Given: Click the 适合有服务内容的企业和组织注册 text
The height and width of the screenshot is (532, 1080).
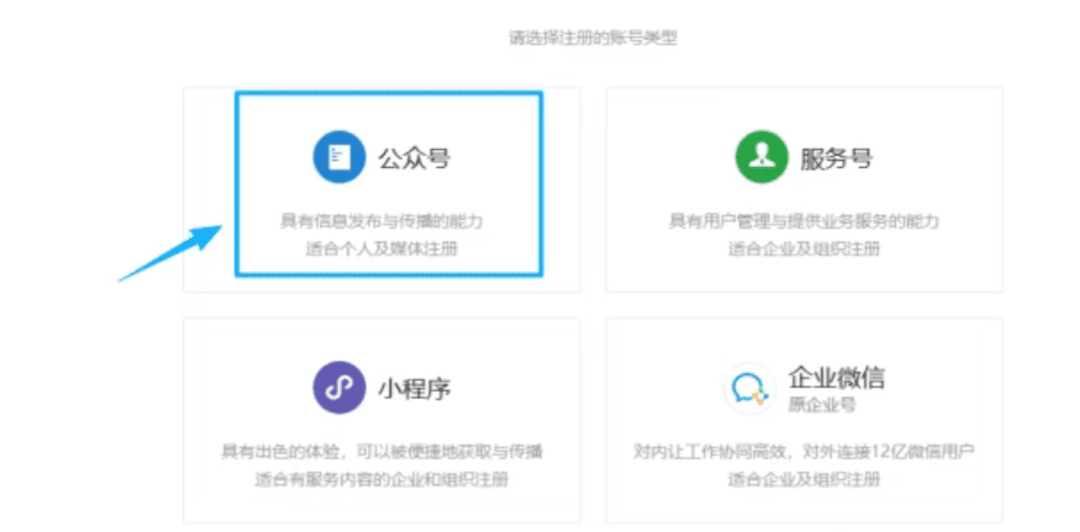Looking at the screenshot, I should point(381,480).
